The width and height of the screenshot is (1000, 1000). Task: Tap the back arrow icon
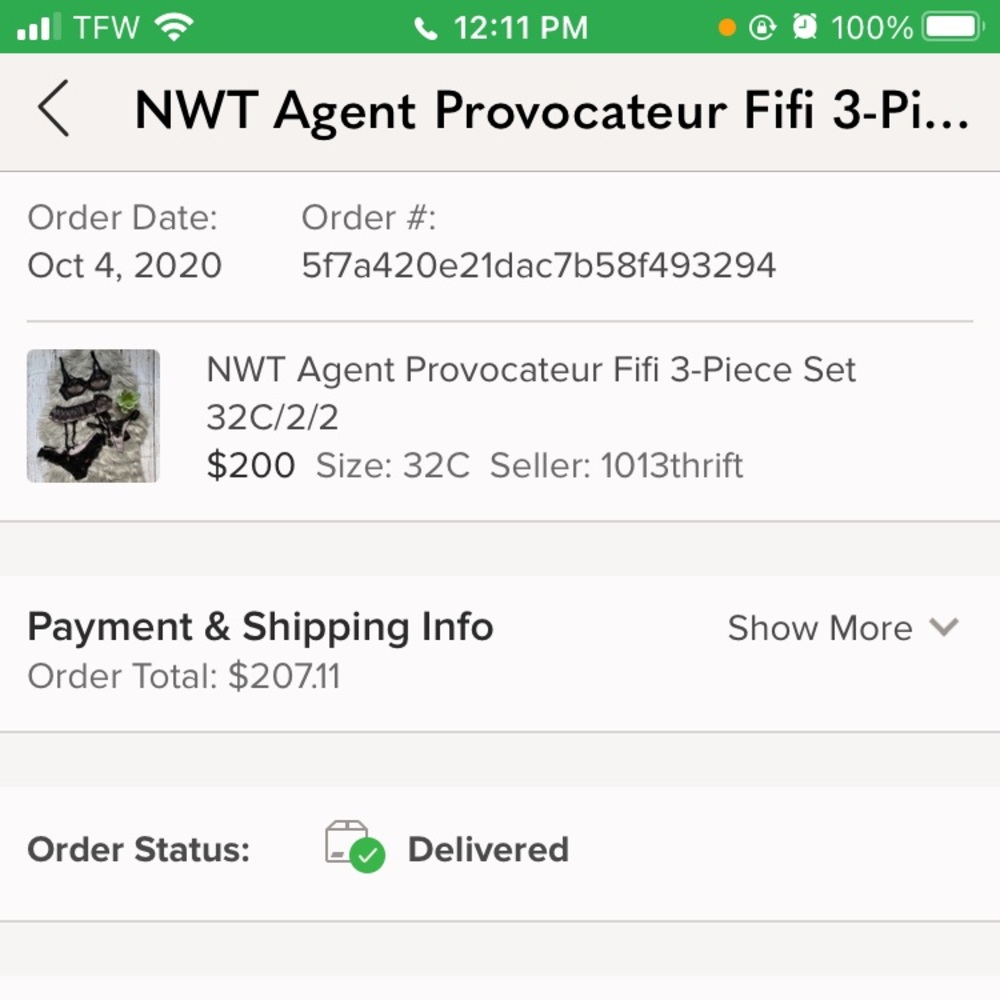coord(53,108)
